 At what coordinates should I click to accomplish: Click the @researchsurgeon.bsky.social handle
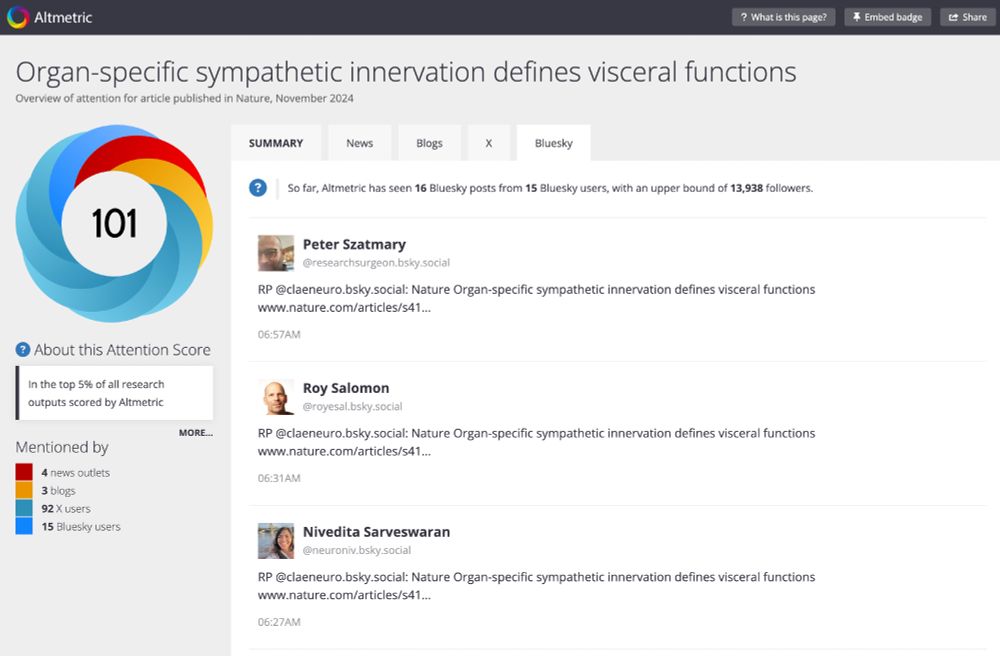[x=376, y=263]
